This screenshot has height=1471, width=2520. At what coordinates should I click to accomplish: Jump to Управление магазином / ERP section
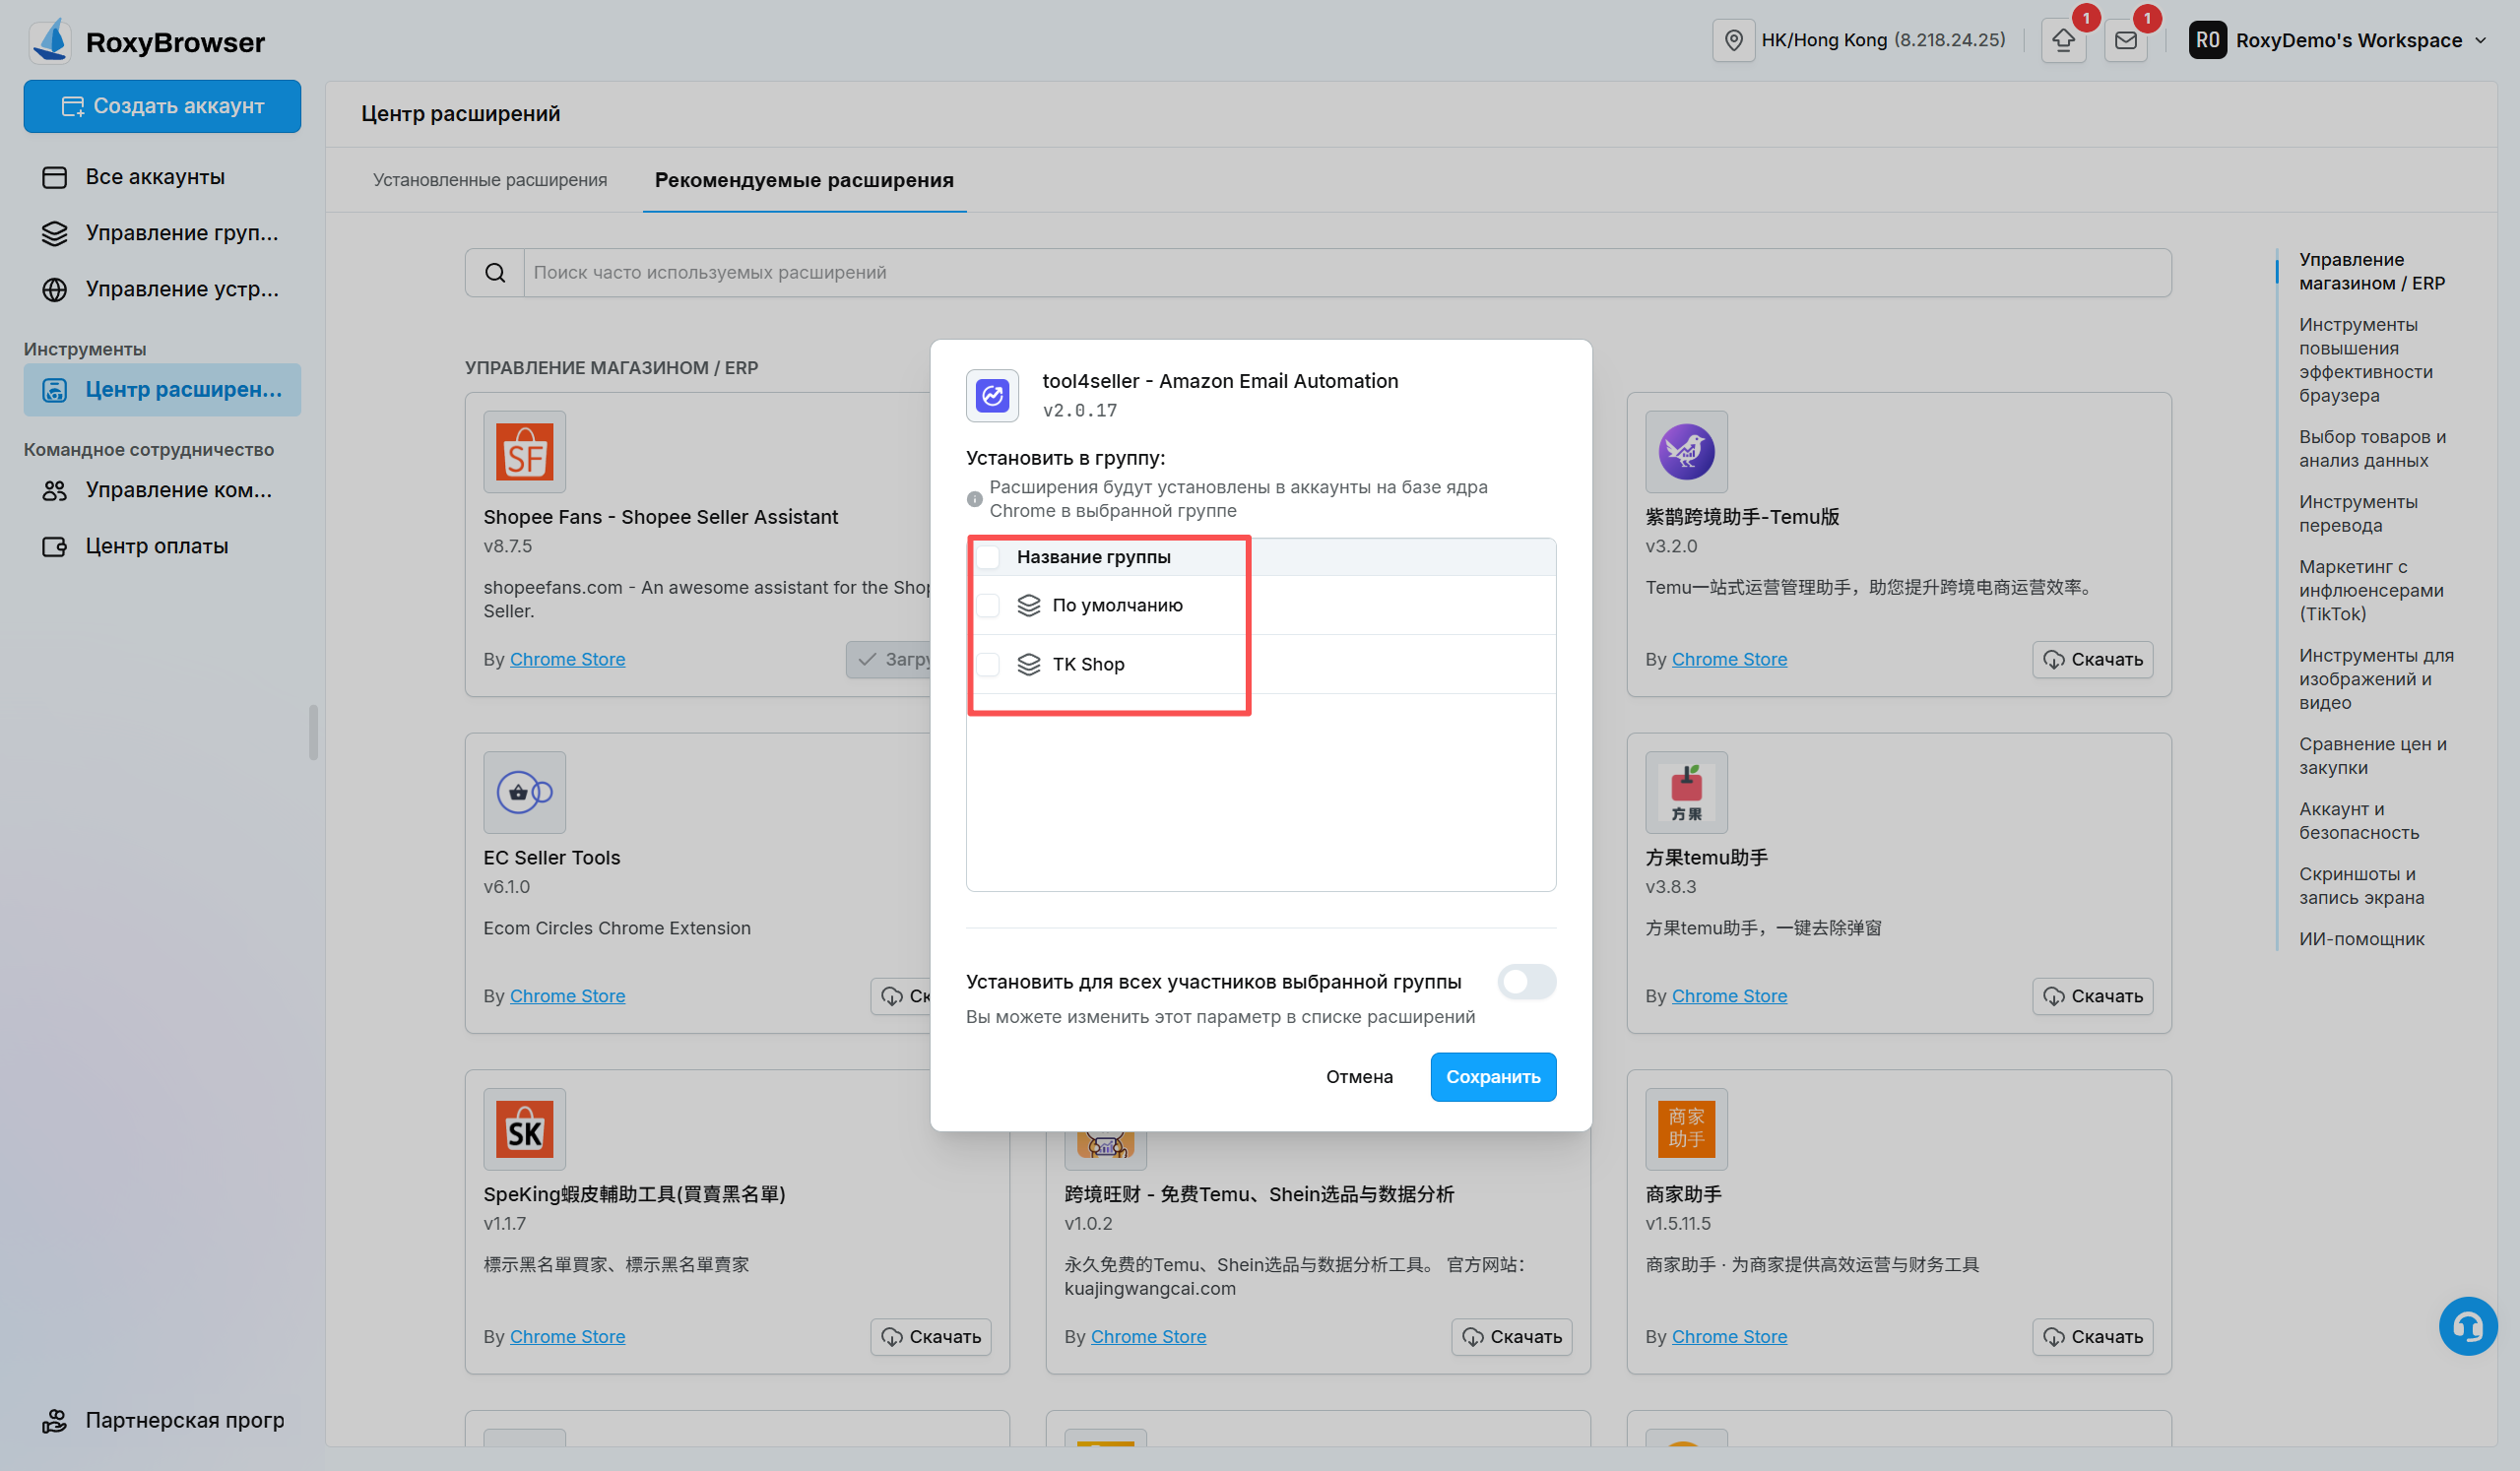coord(2371,272)
